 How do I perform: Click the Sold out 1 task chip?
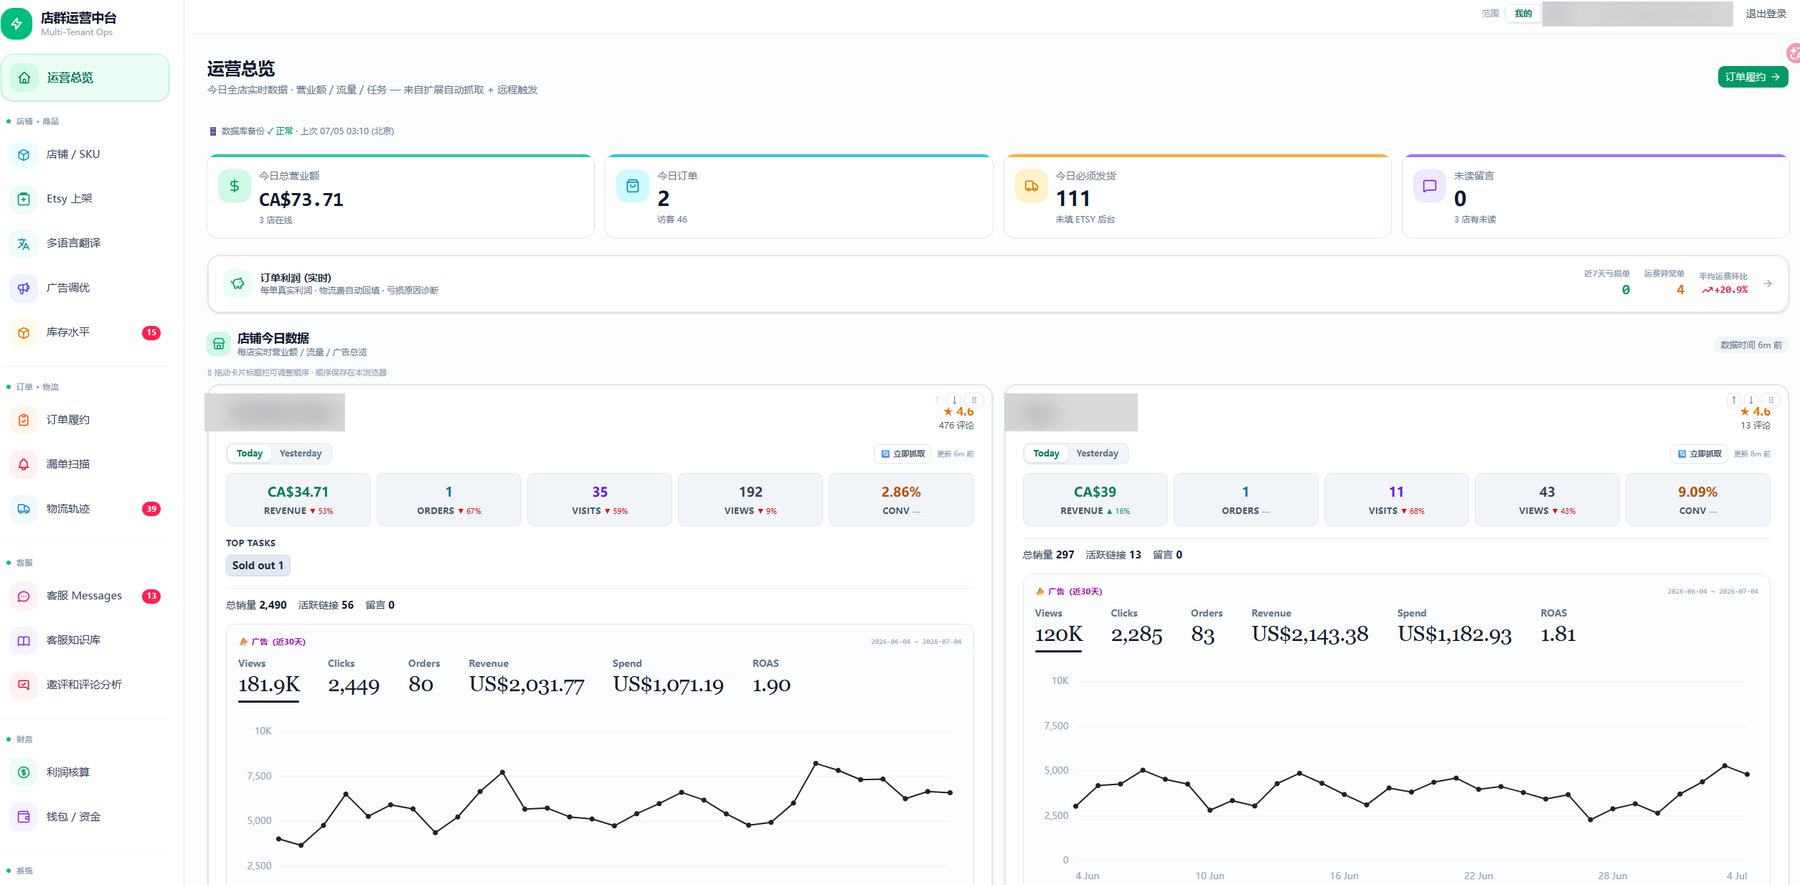pos(258,566)
